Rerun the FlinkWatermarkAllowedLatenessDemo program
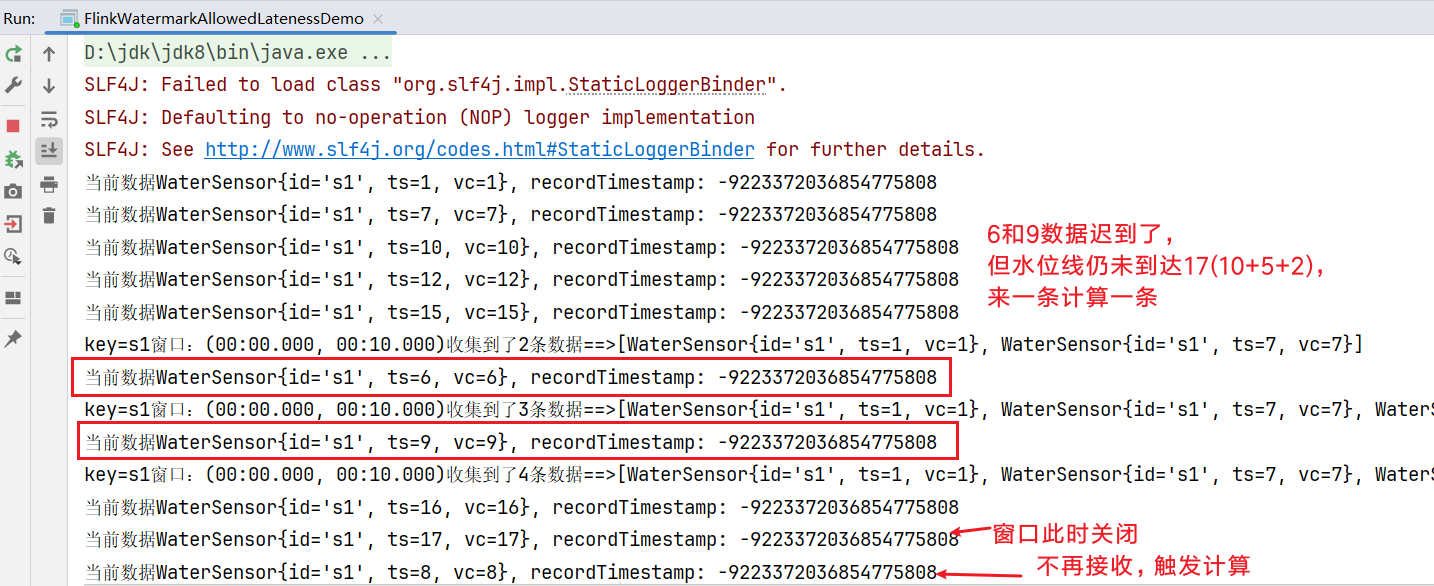This screenshot has width=1434, height=586. (13, 55)
